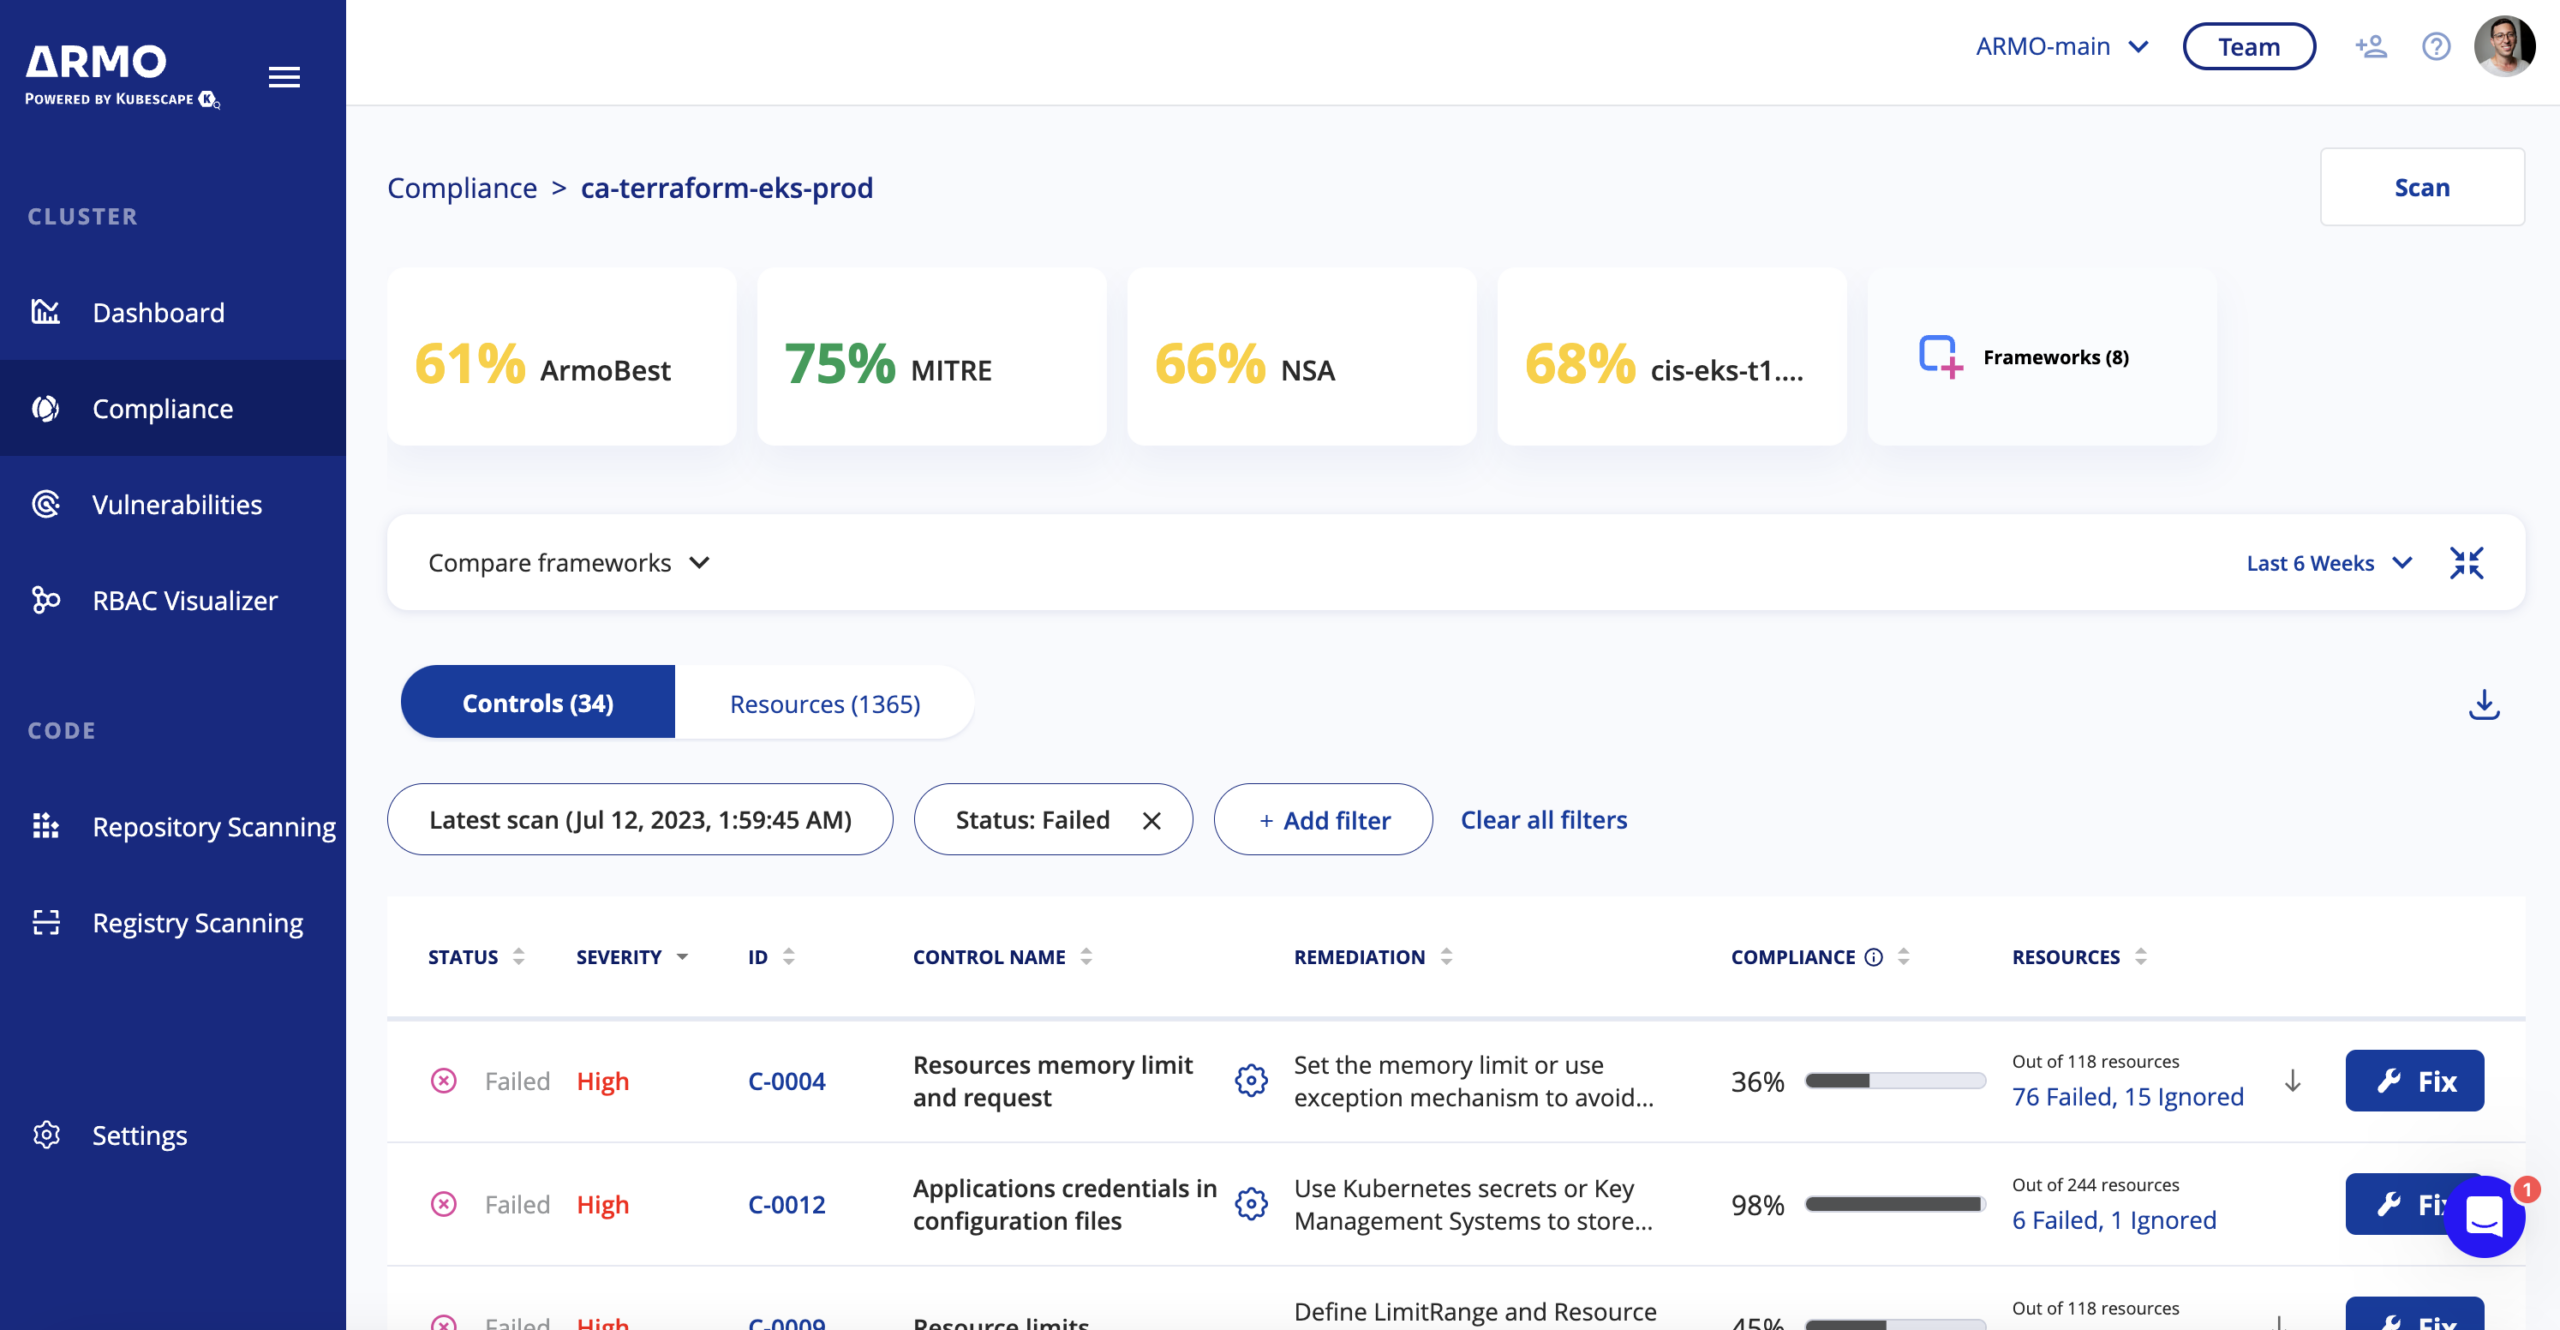Image resolution: width=2560 pixels, height=1330 pixels.
Task: Open the Latest scan date selector
Action: (640, 819)
